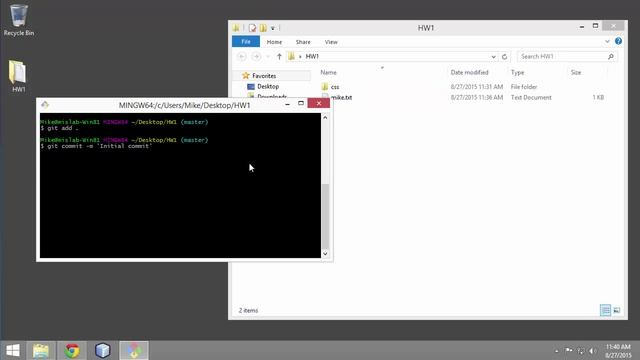Open the Home ribbon tab

(274, 42)
